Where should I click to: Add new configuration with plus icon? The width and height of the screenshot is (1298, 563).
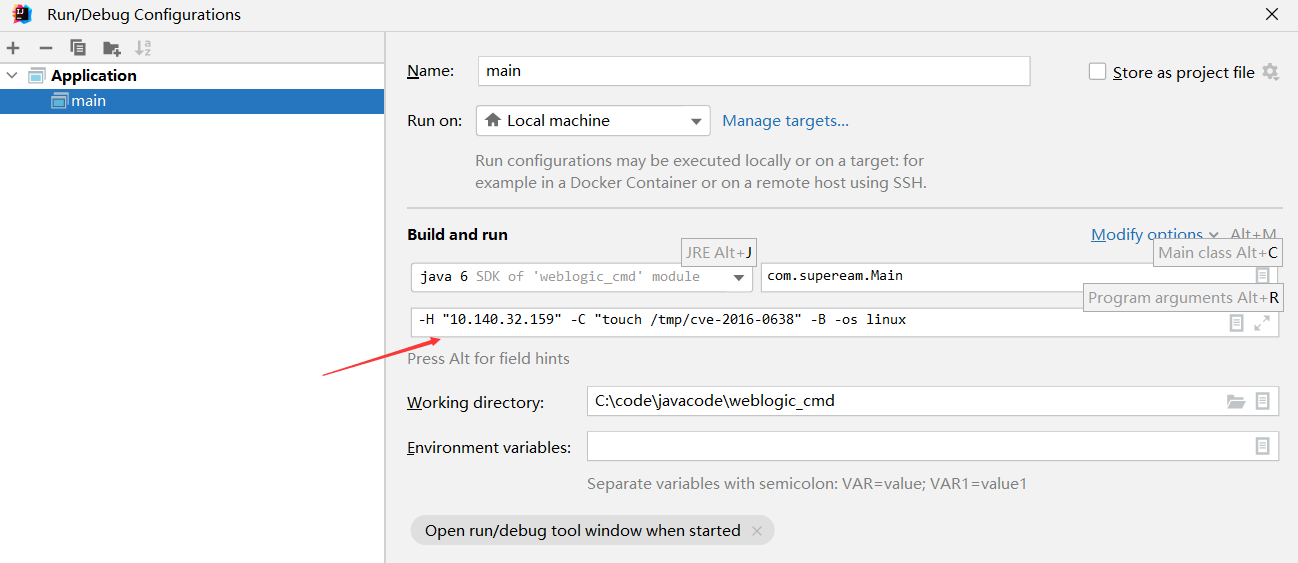tap(13, 48)
